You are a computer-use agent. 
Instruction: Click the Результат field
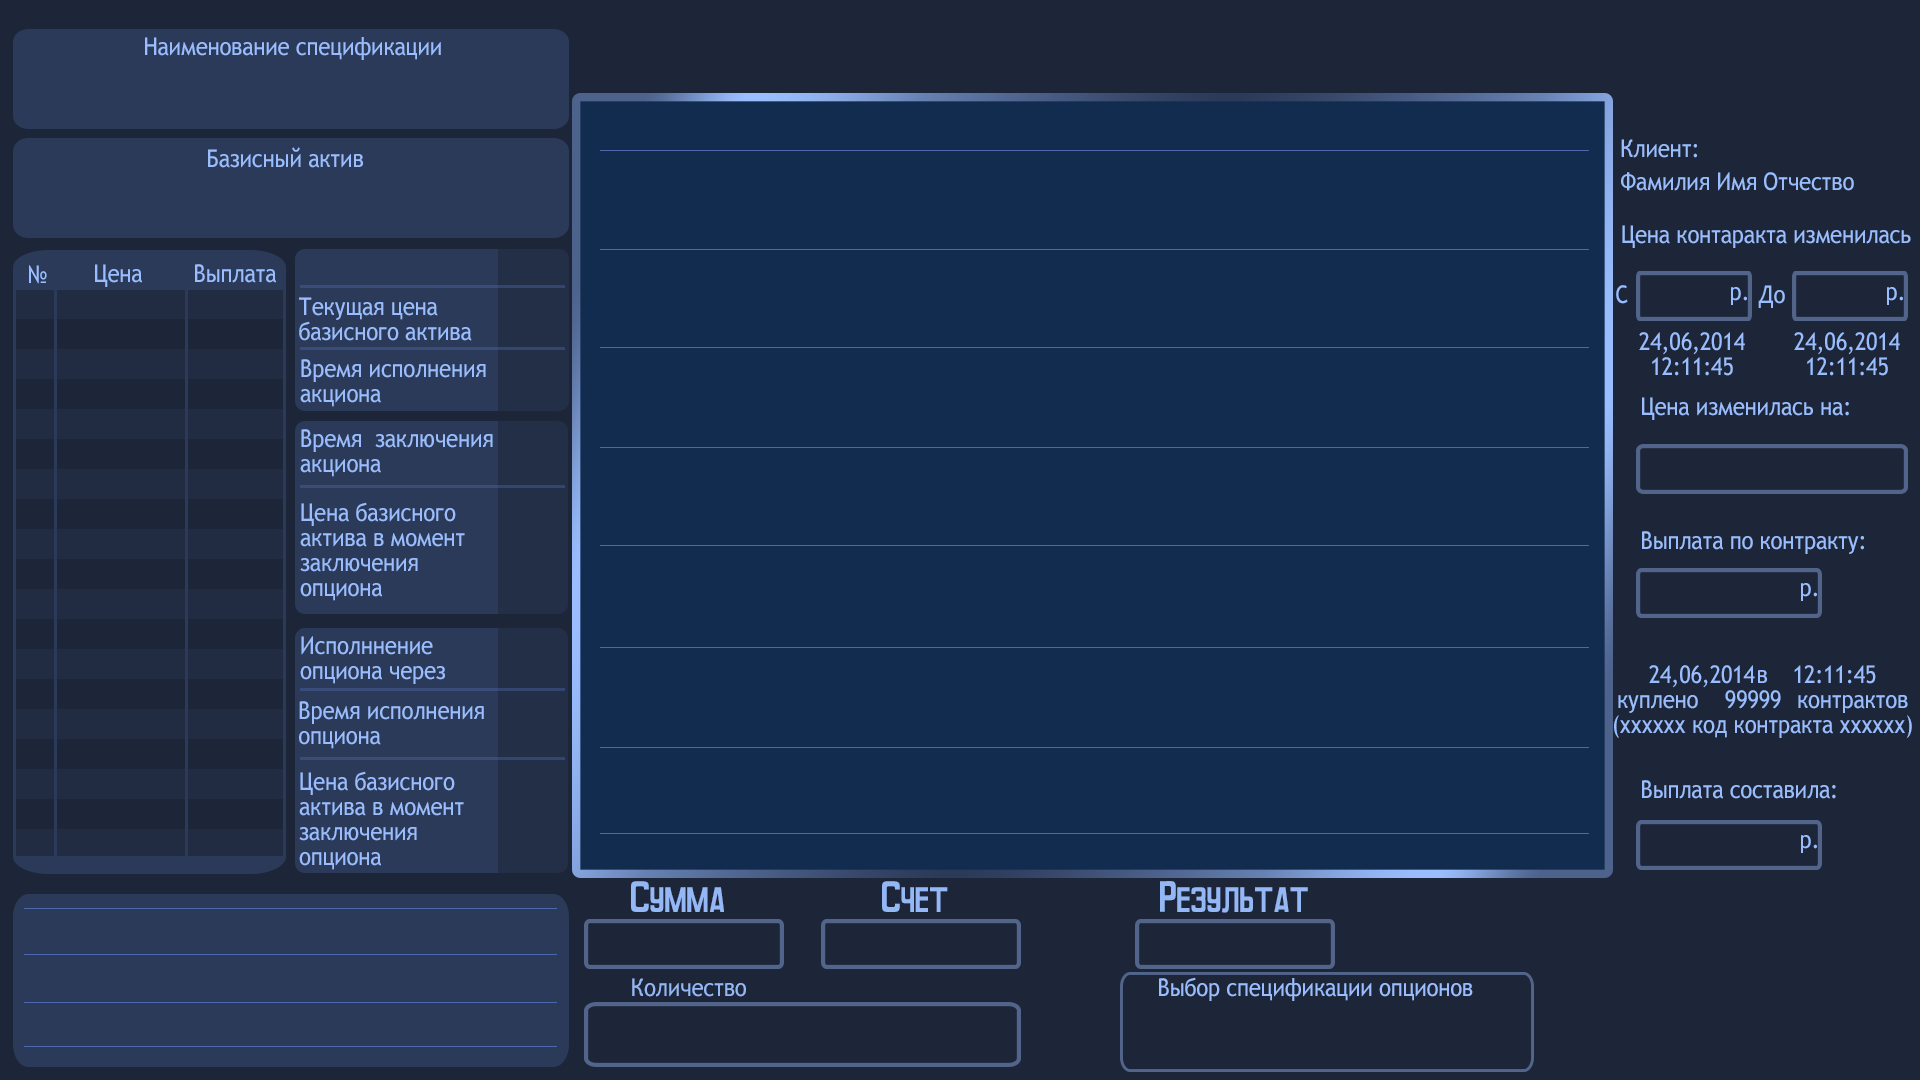click(1234, 944)
